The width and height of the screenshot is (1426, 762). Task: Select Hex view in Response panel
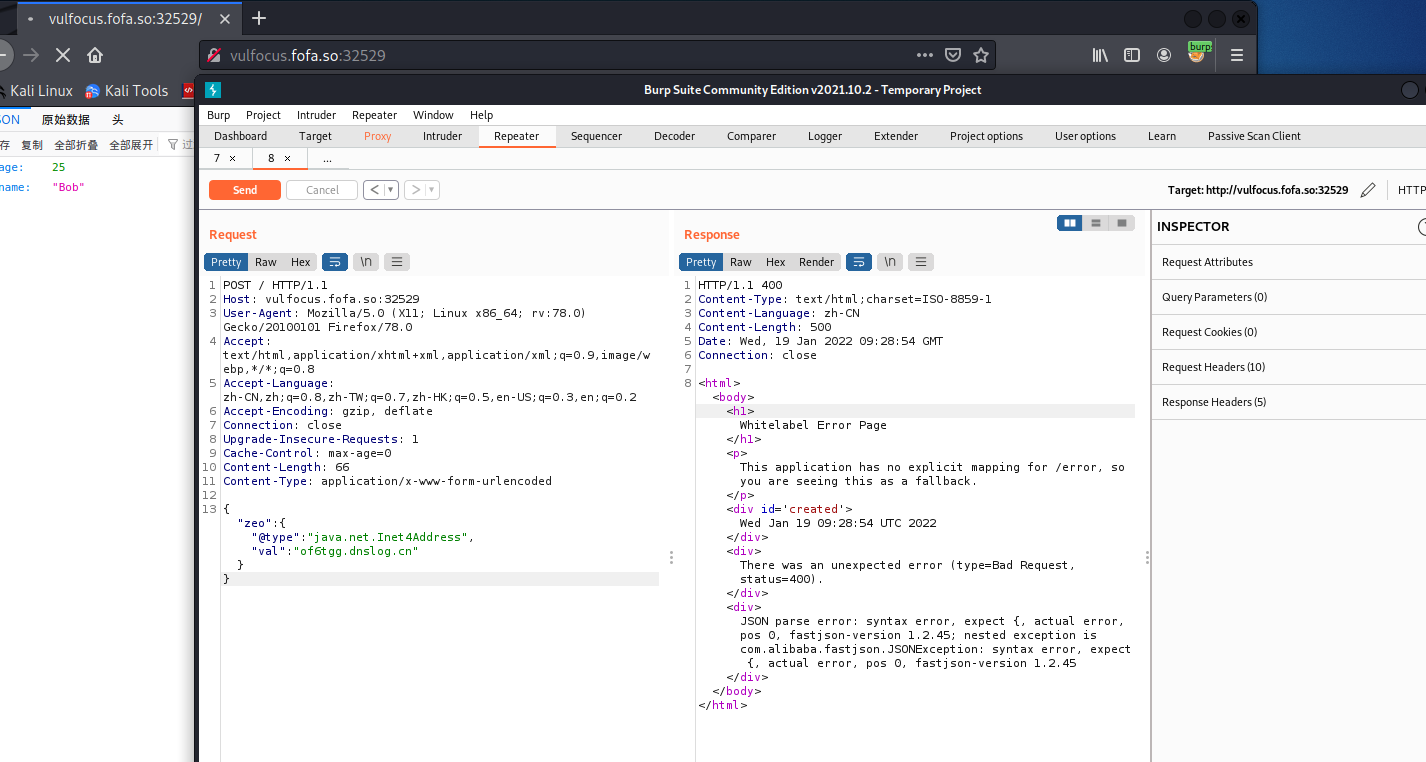pyautogui.click(x=776, y=262)
